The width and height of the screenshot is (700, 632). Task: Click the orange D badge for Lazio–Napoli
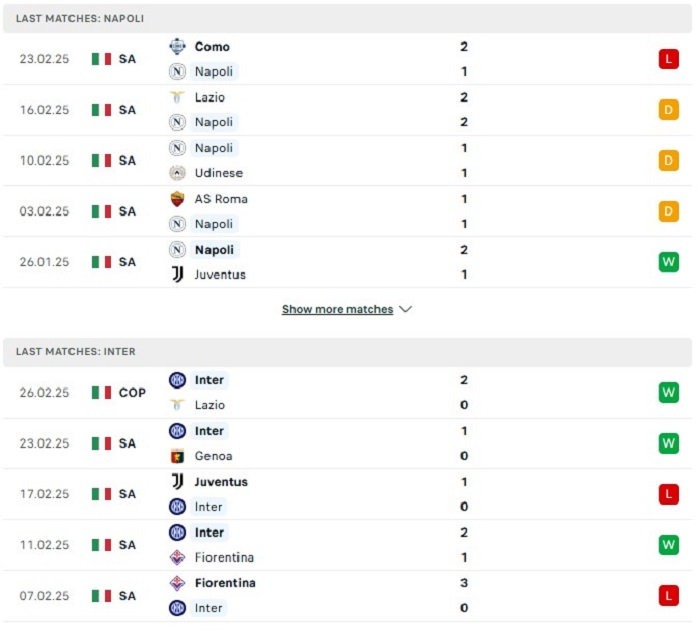[668, 110]
